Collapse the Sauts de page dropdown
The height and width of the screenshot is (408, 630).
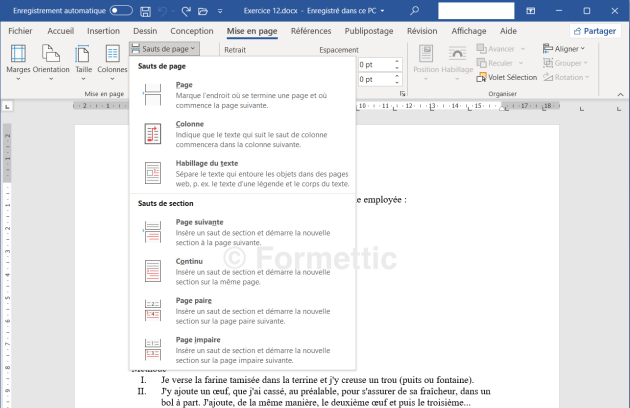[x=164, y=48]
